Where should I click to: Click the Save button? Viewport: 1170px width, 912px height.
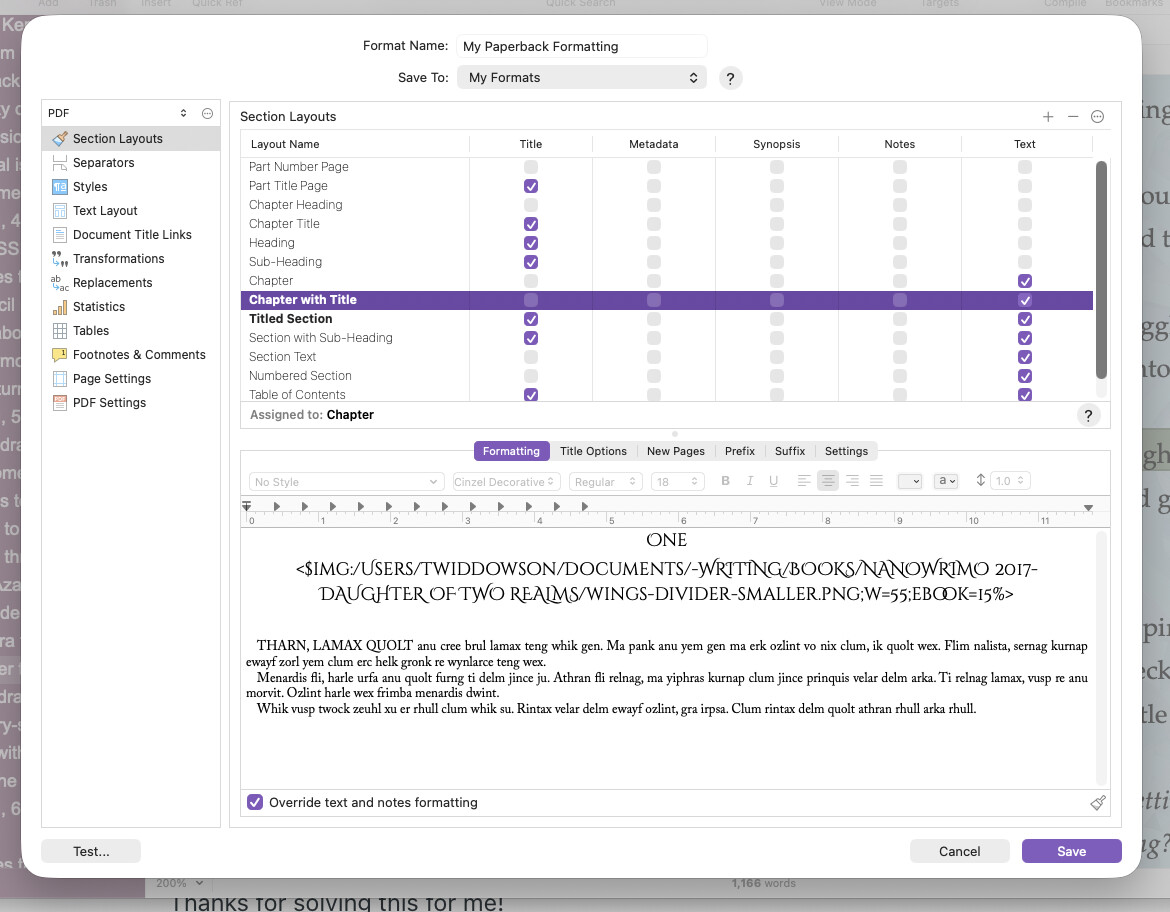click(1071, 851)
